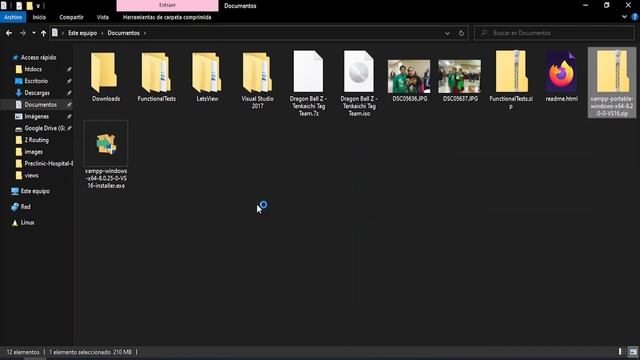
Task: Select the xampp-portable-windows zip archive
Action: 612,83
